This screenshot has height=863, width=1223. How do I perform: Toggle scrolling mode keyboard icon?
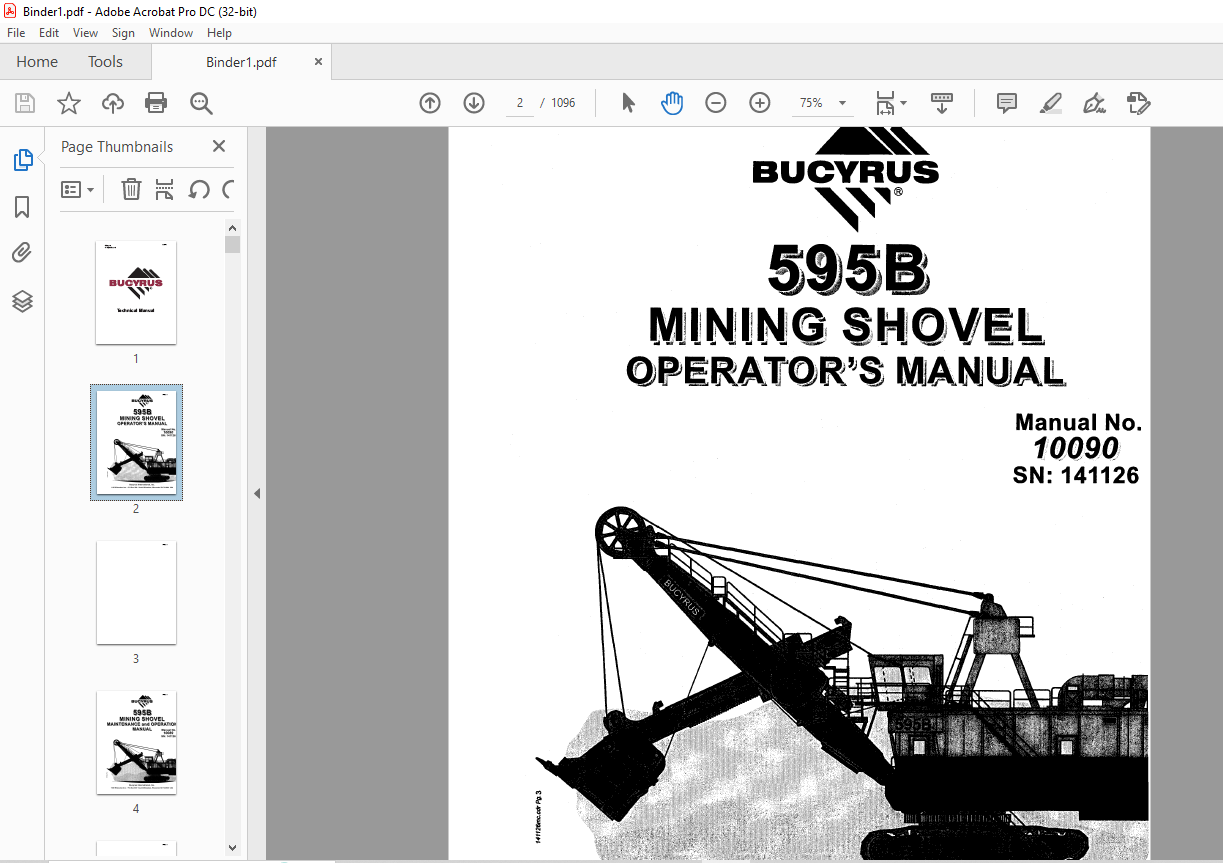click(x=942, y=103)
